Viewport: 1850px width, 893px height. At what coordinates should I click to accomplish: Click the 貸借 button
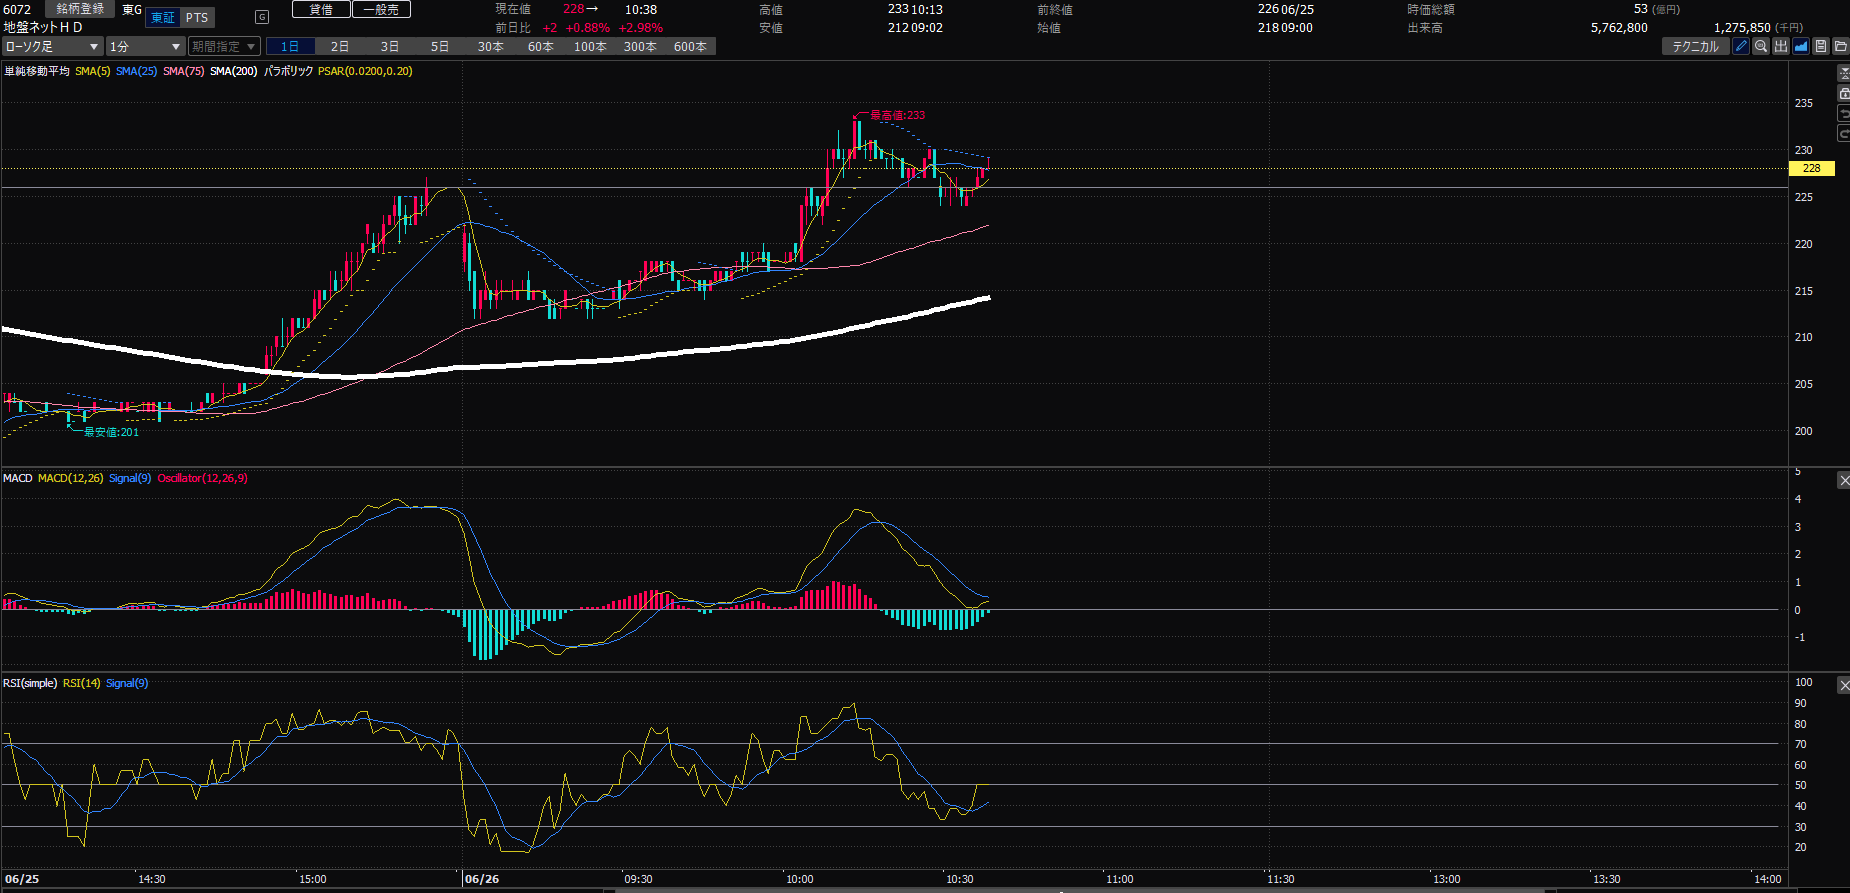pyautogui.click(x=321, y=9)
